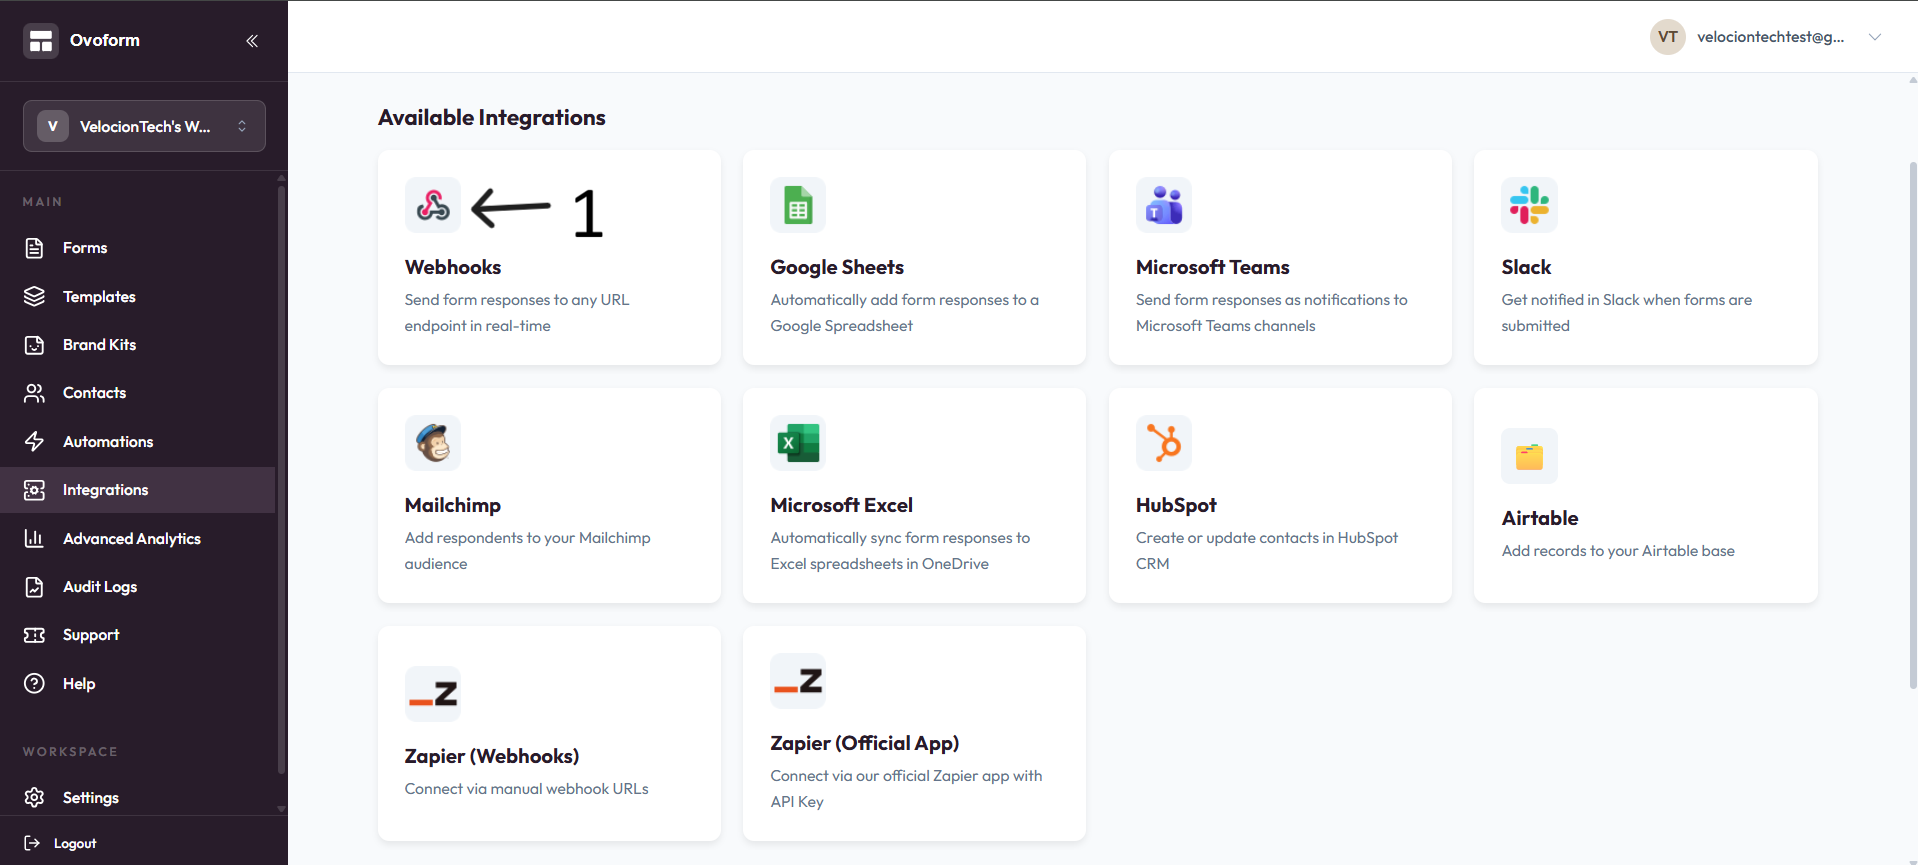Click the sidebar vertical scrollbar
1918x865 pixels.
pos(281,480)
